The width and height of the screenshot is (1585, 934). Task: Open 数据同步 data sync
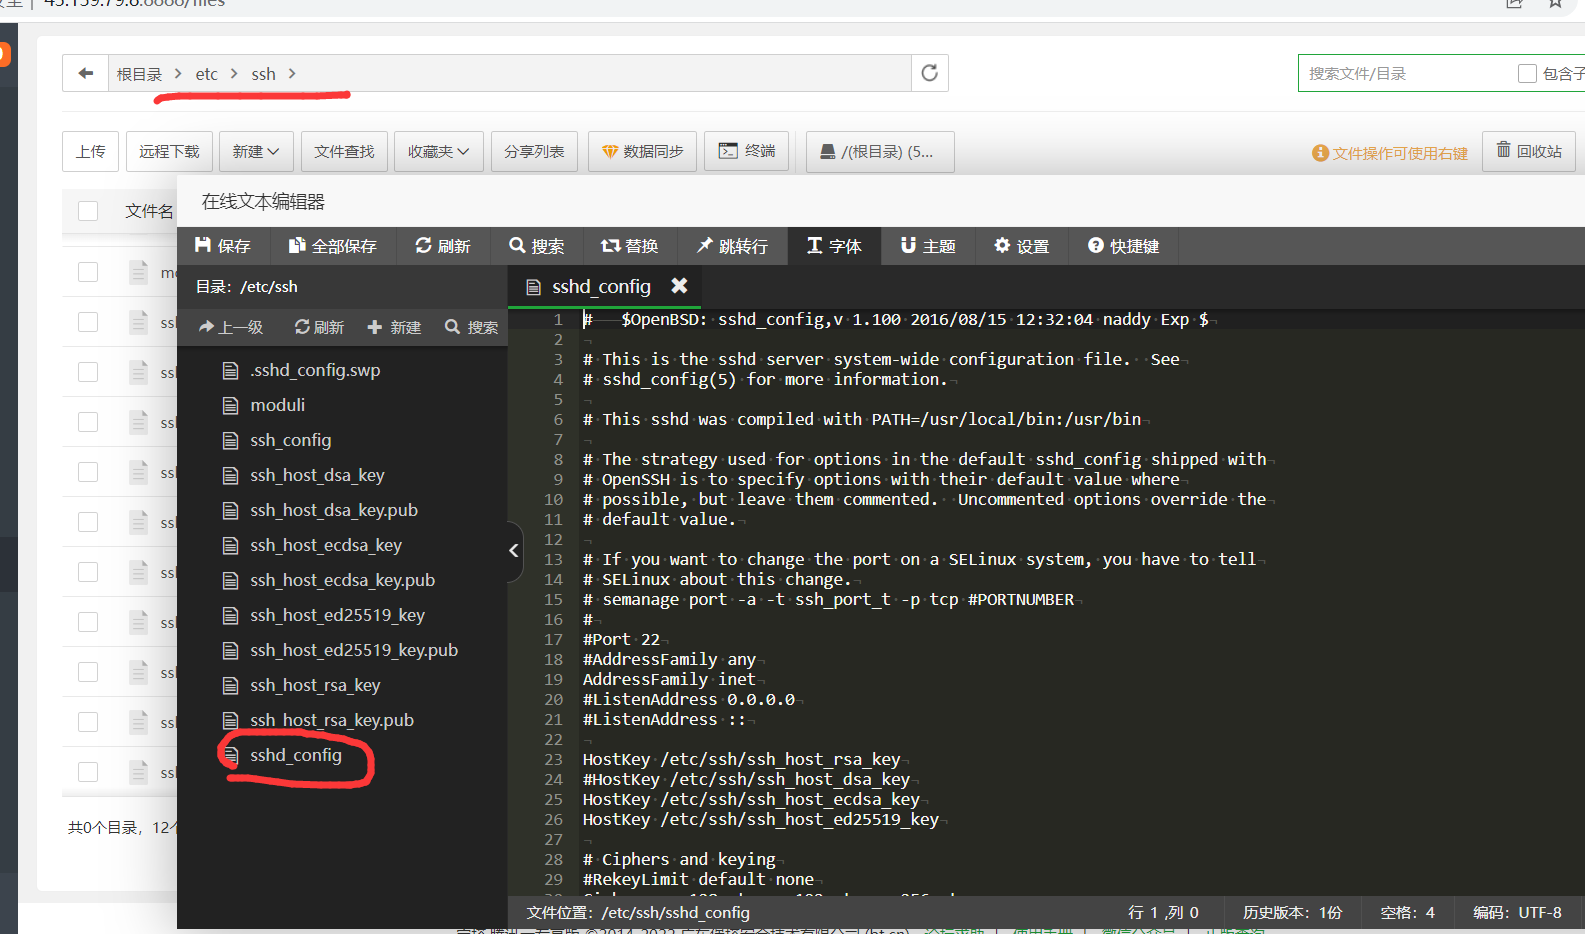point(642,151)
